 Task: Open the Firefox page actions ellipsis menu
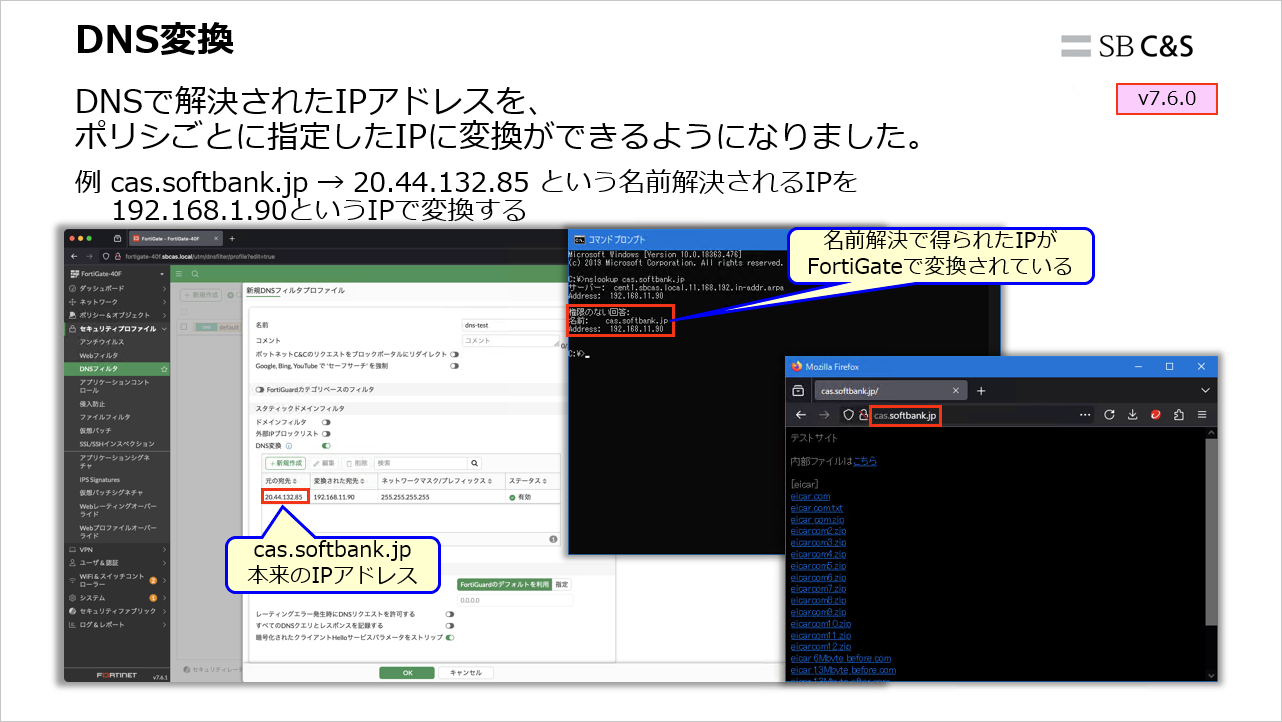[1086, 415]
